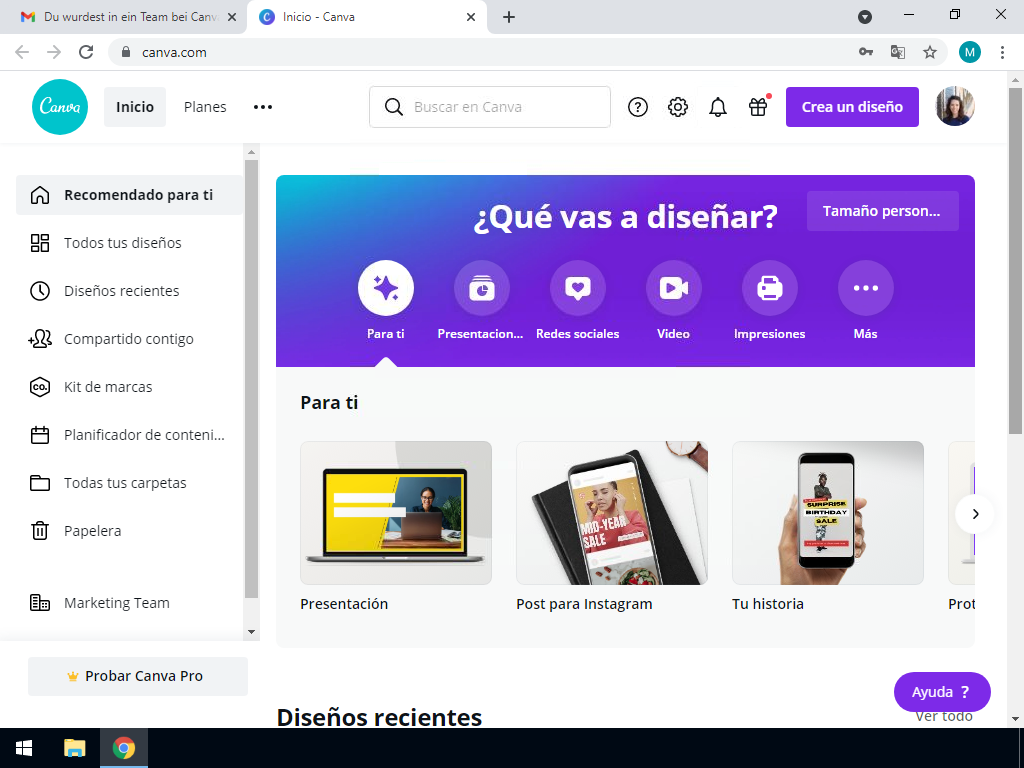Open the notifications bell

(718, 107)
